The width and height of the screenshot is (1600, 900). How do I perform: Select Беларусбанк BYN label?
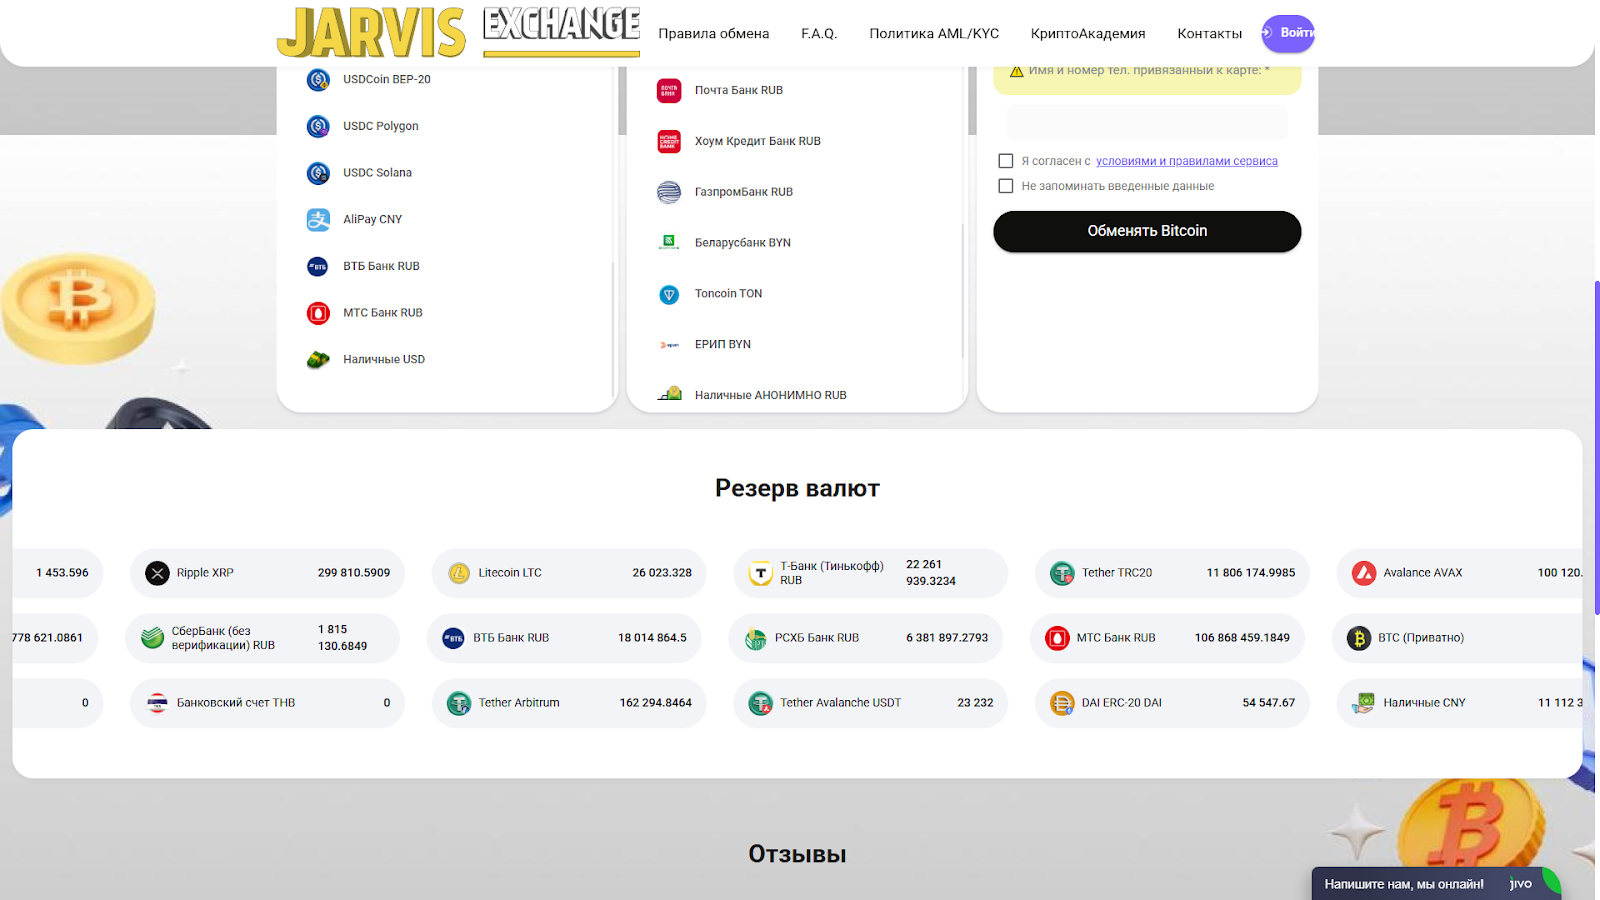coord(743,243)
